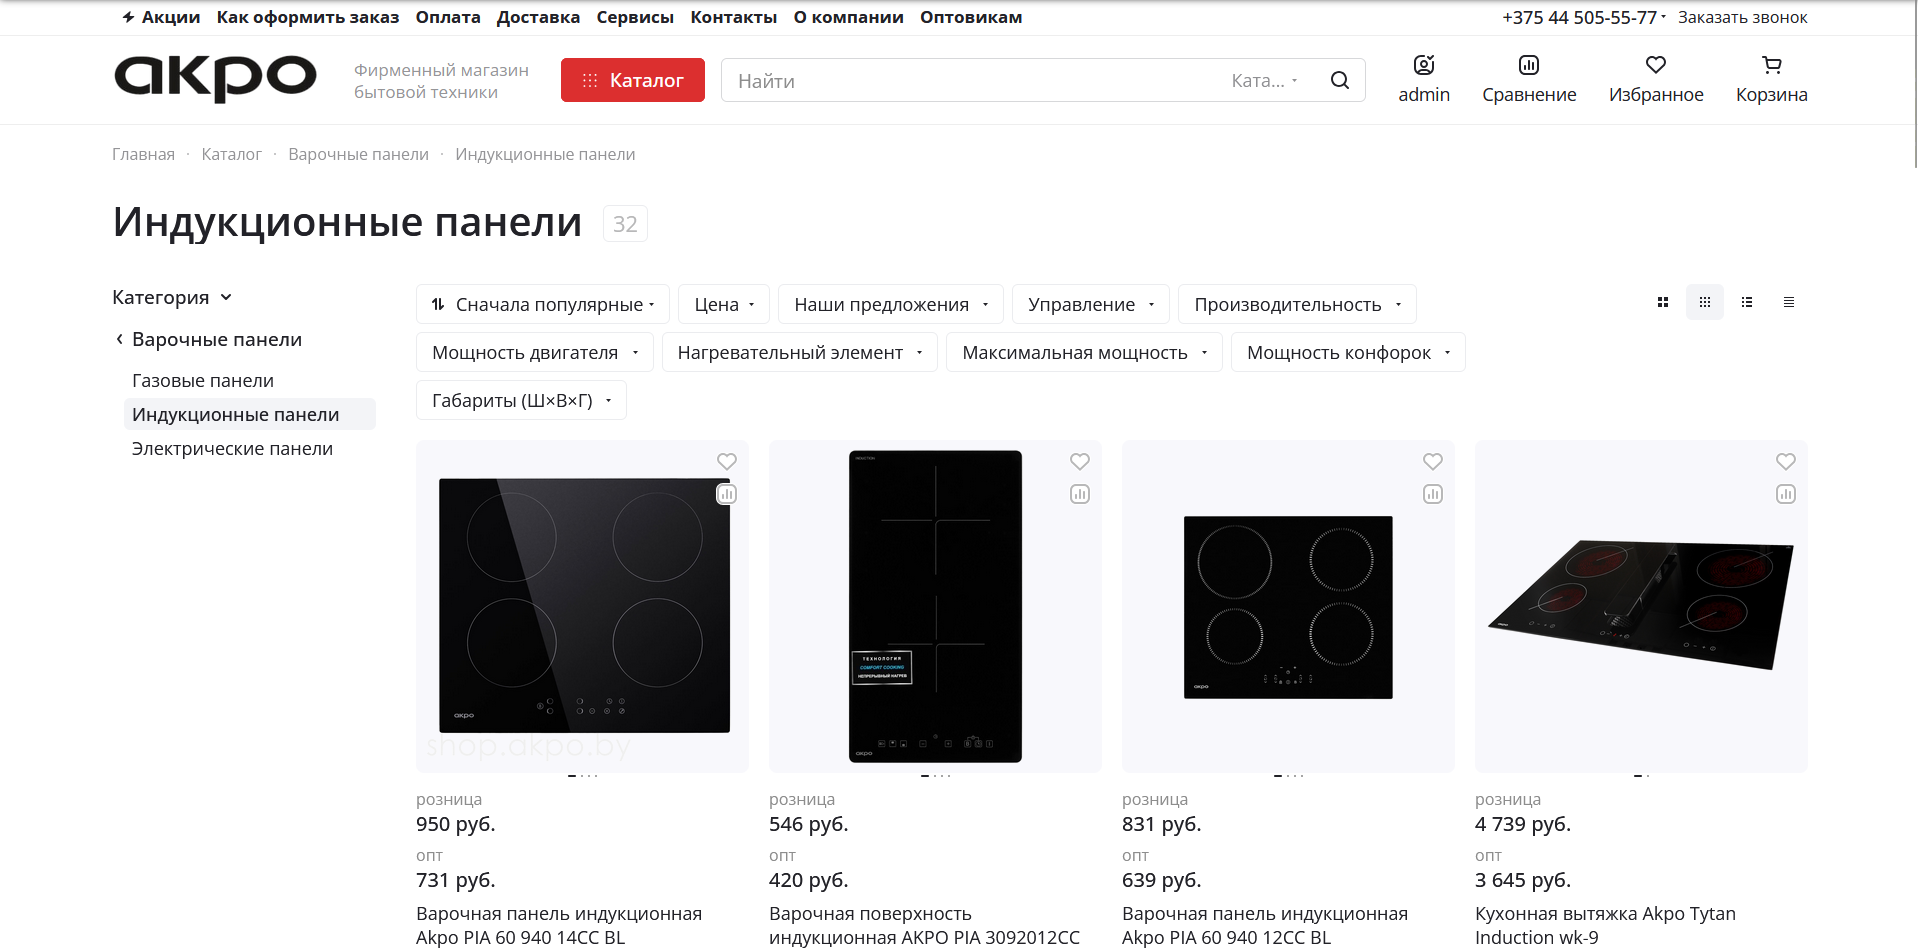Add the 950 руб. panel to favorites

tap(727, 462)
